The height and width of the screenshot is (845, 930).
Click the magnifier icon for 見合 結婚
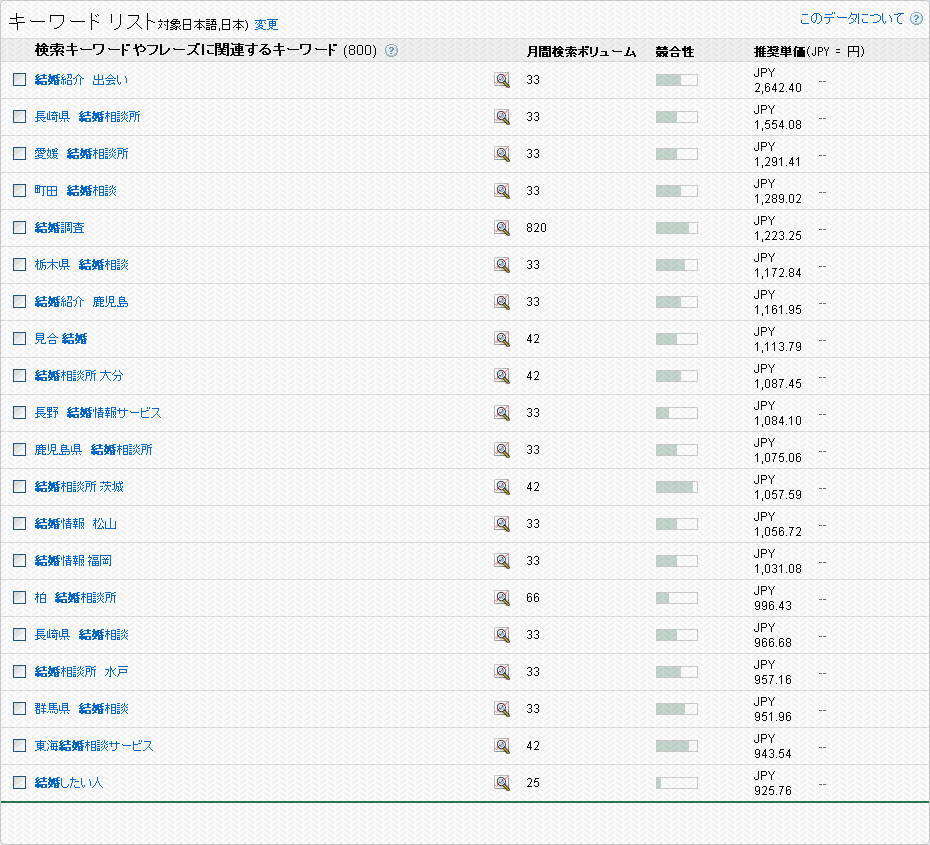[502, 339]
